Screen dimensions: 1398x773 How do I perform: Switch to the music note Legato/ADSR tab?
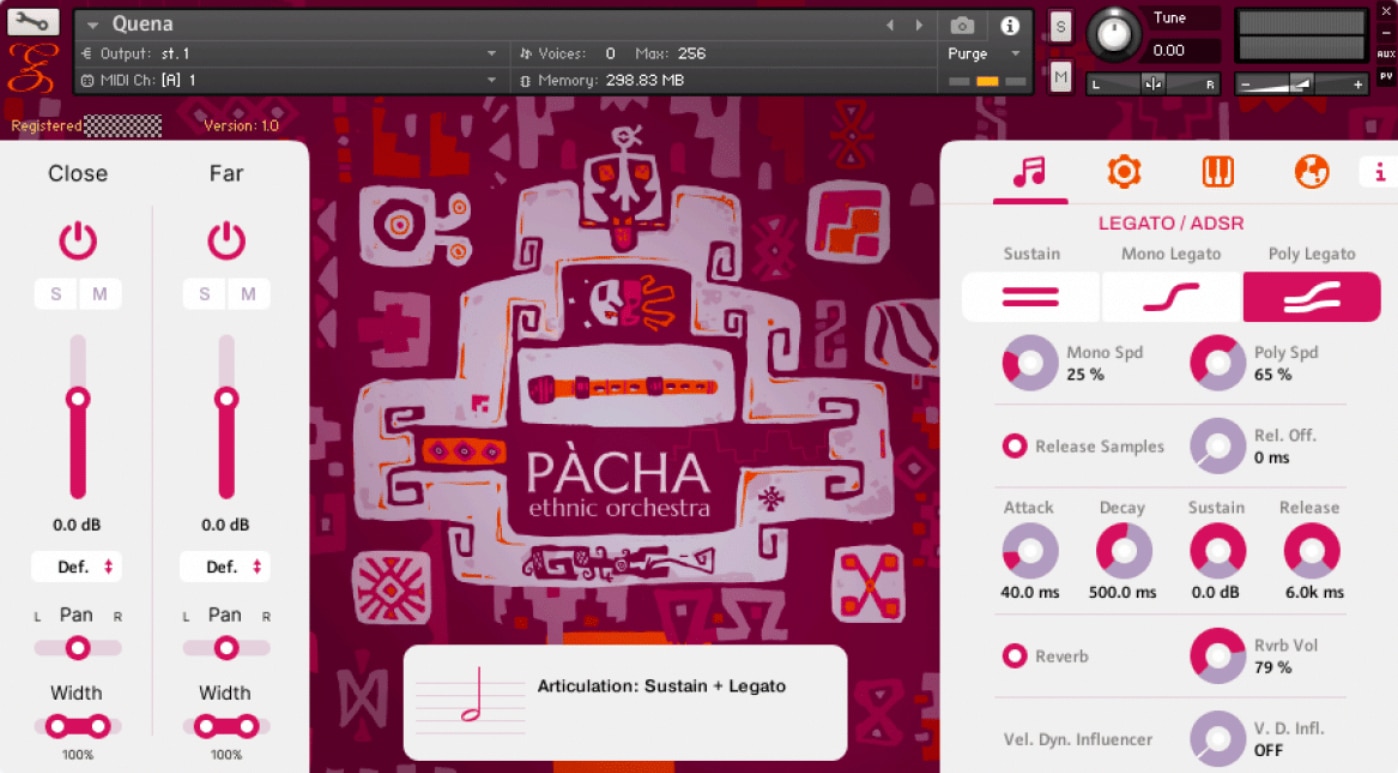[1030, 171]
